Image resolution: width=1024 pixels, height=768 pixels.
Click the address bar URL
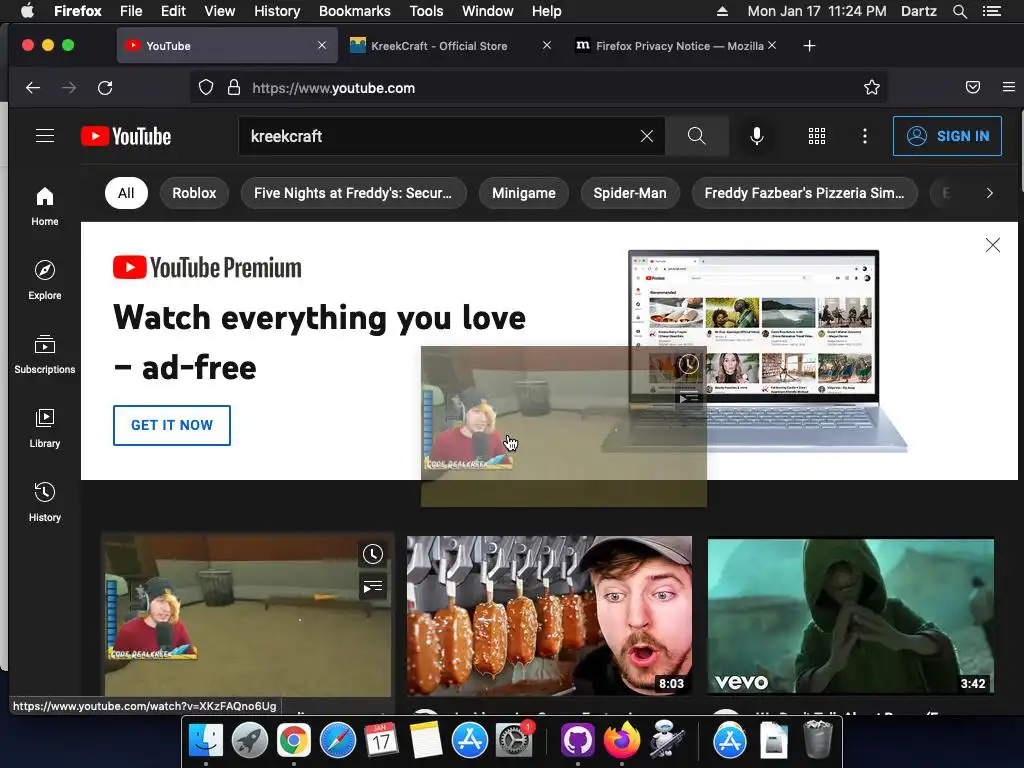click(333, 88)
